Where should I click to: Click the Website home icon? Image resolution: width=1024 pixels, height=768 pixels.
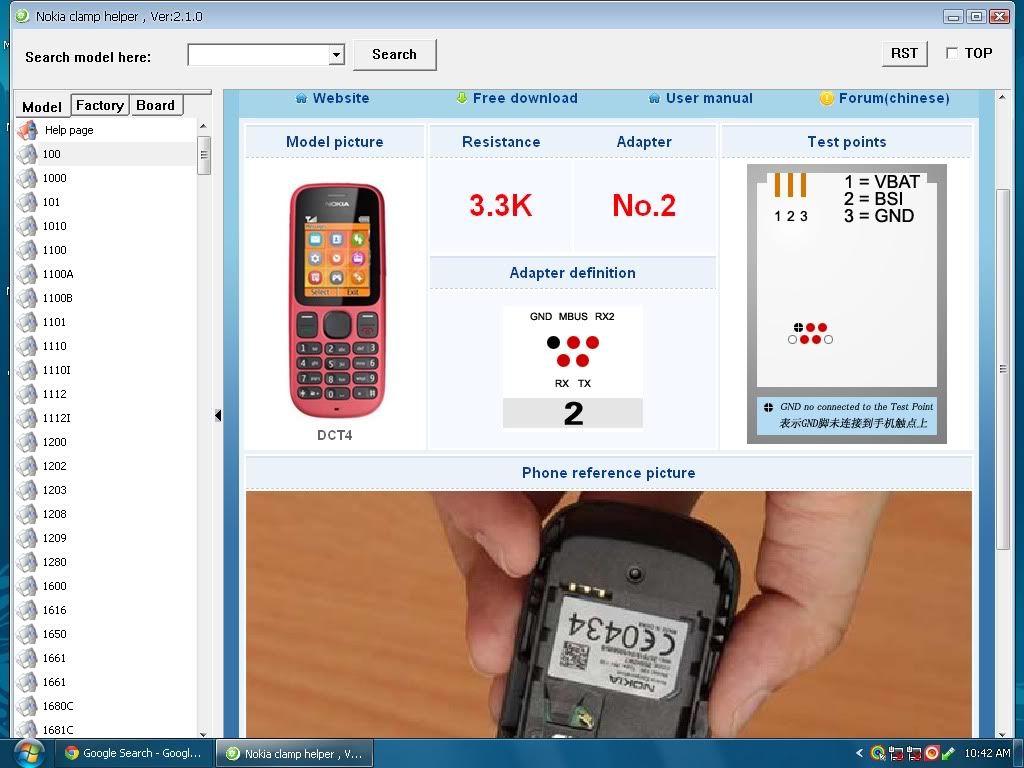point(301,98)
